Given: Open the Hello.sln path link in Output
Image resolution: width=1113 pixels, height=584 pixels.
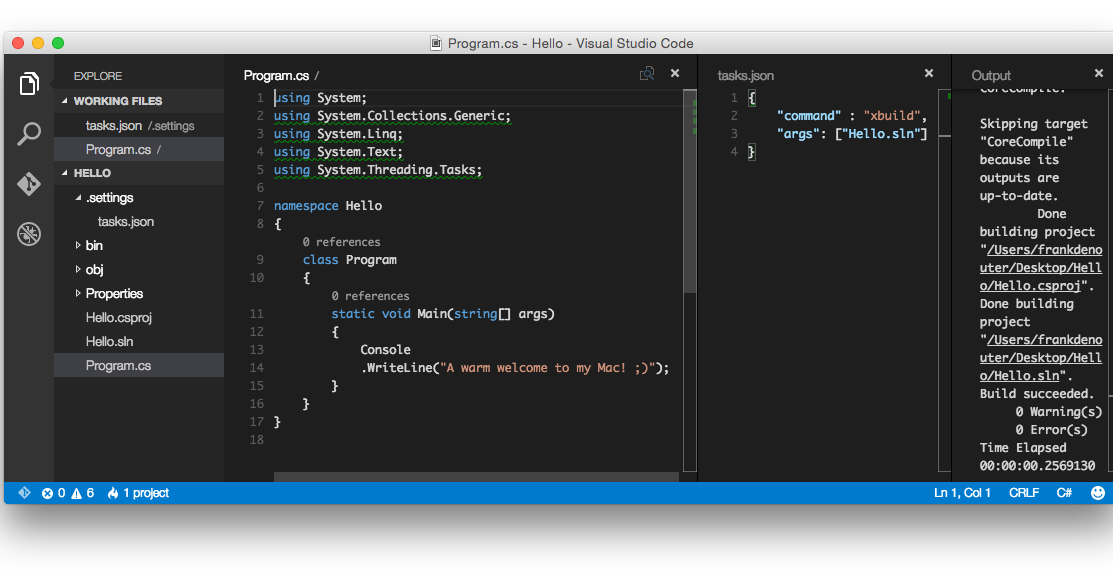Looking at the screenshot, I should click(1041, 358).
